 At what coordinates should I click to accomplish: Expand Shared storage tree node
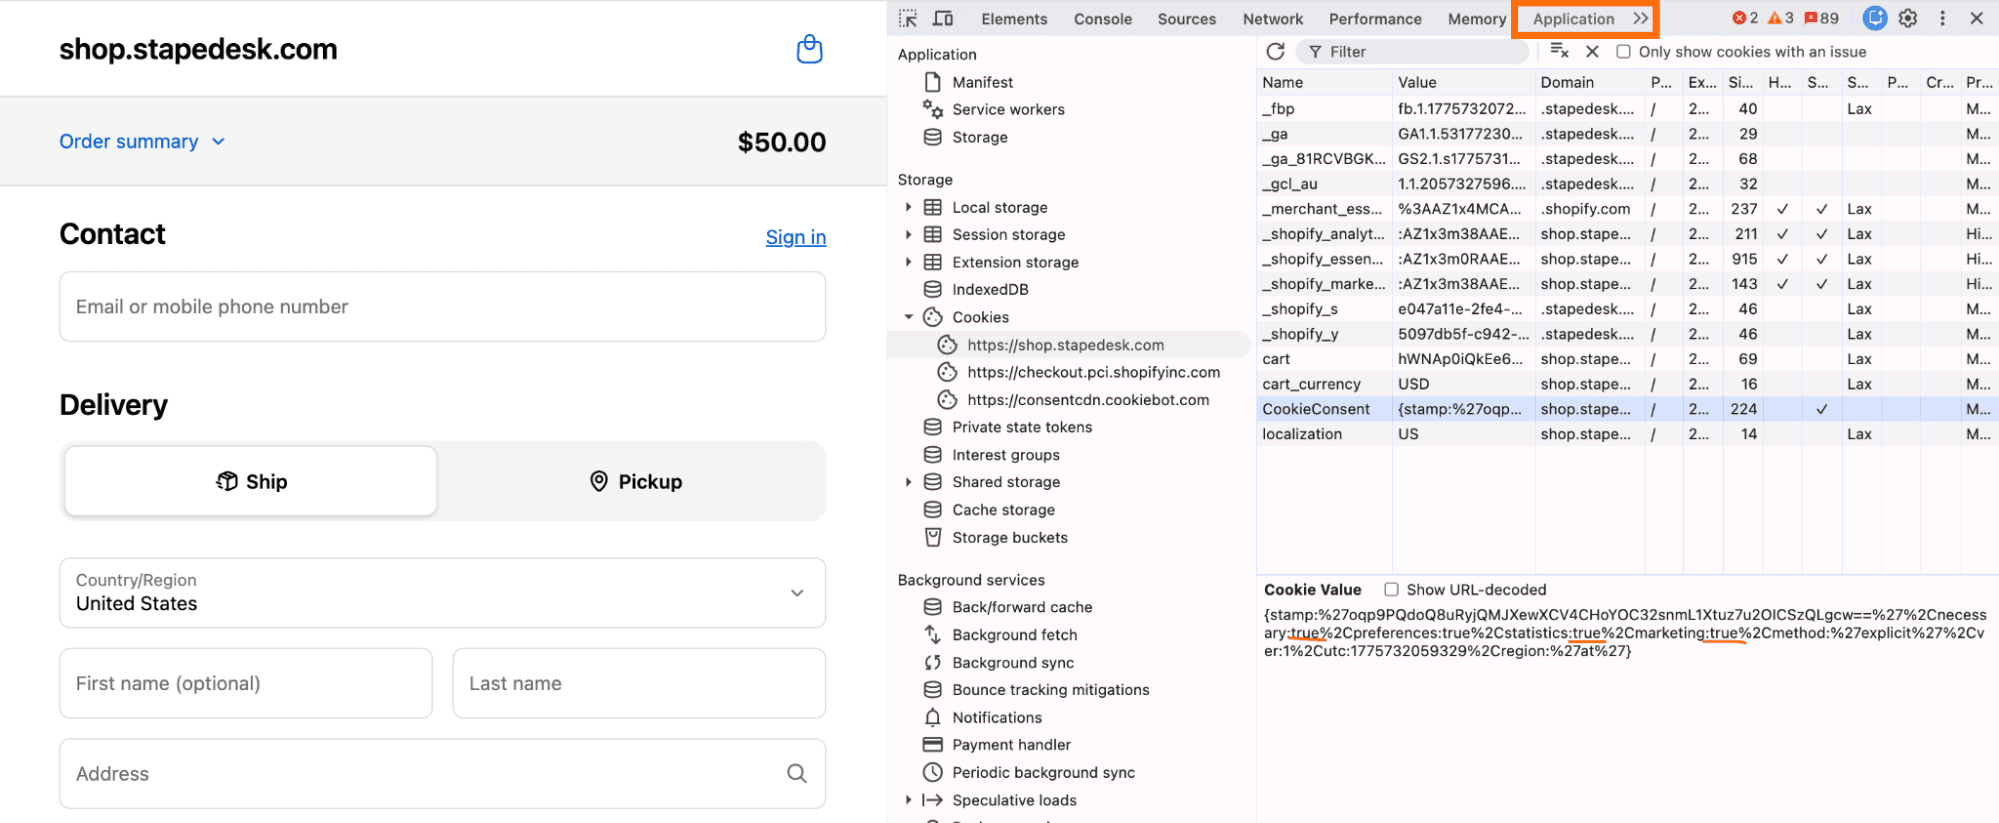click(908, 482)
